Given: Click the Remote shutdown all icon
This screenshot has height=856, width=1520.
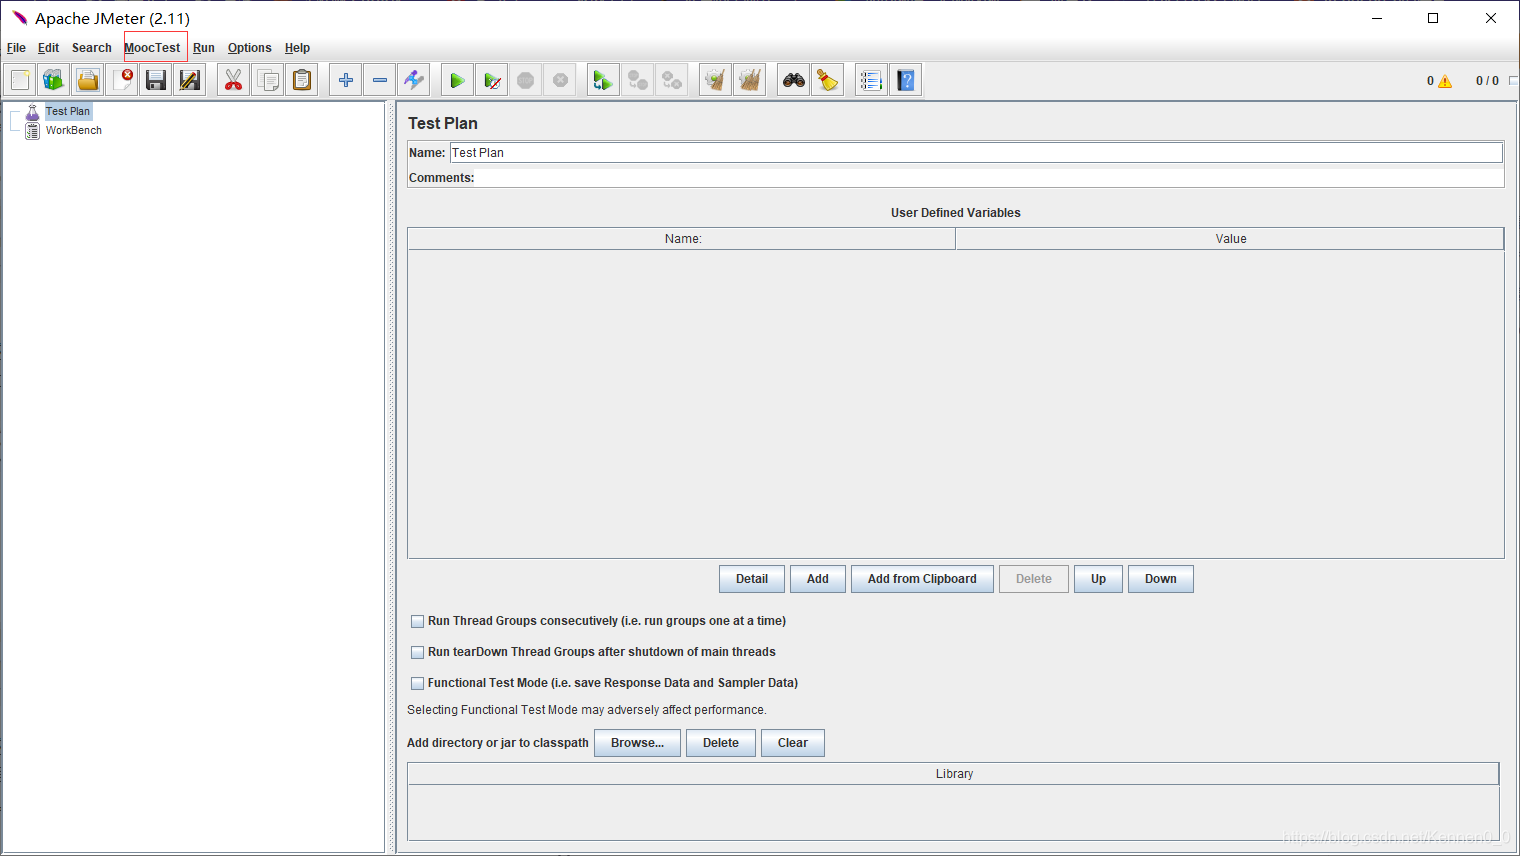Looking at the screenshot, I should coord(672,80).
